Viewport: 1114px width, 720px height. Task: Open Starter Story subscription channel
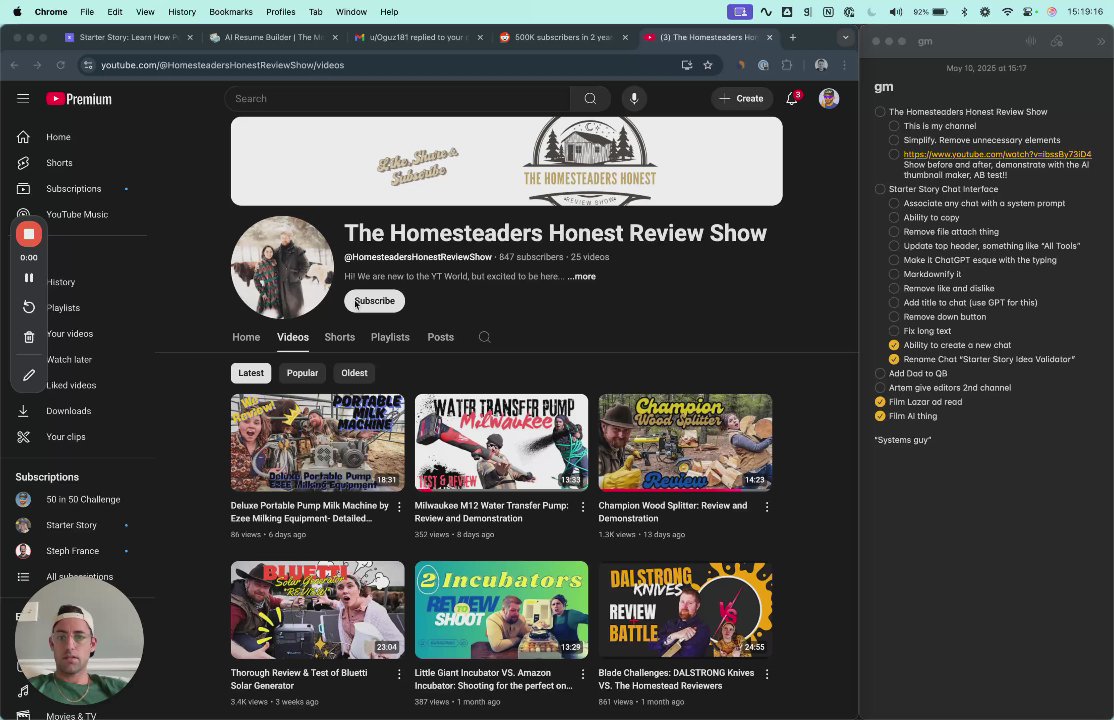71,525
